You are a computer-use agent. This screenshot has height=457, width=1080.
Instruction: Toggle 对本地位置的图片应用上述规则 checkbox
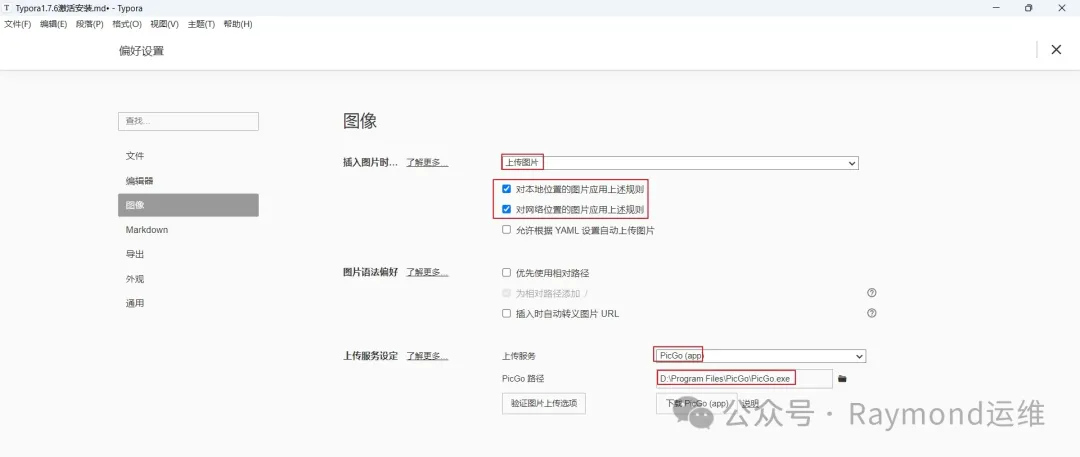(x=506, y=189)
